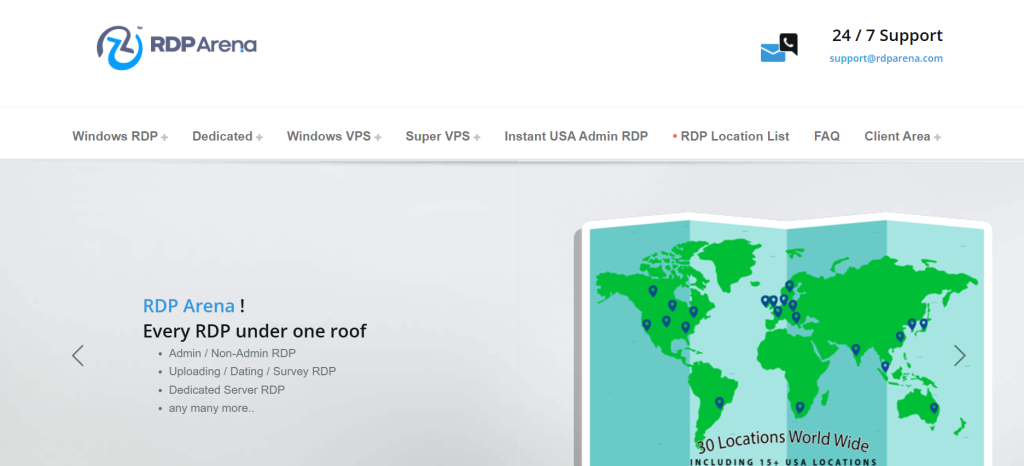Select the Uploading / Dating / Survey RDP bullet
The width and height of the screenshot is (1024, 466).
(252, 371)
